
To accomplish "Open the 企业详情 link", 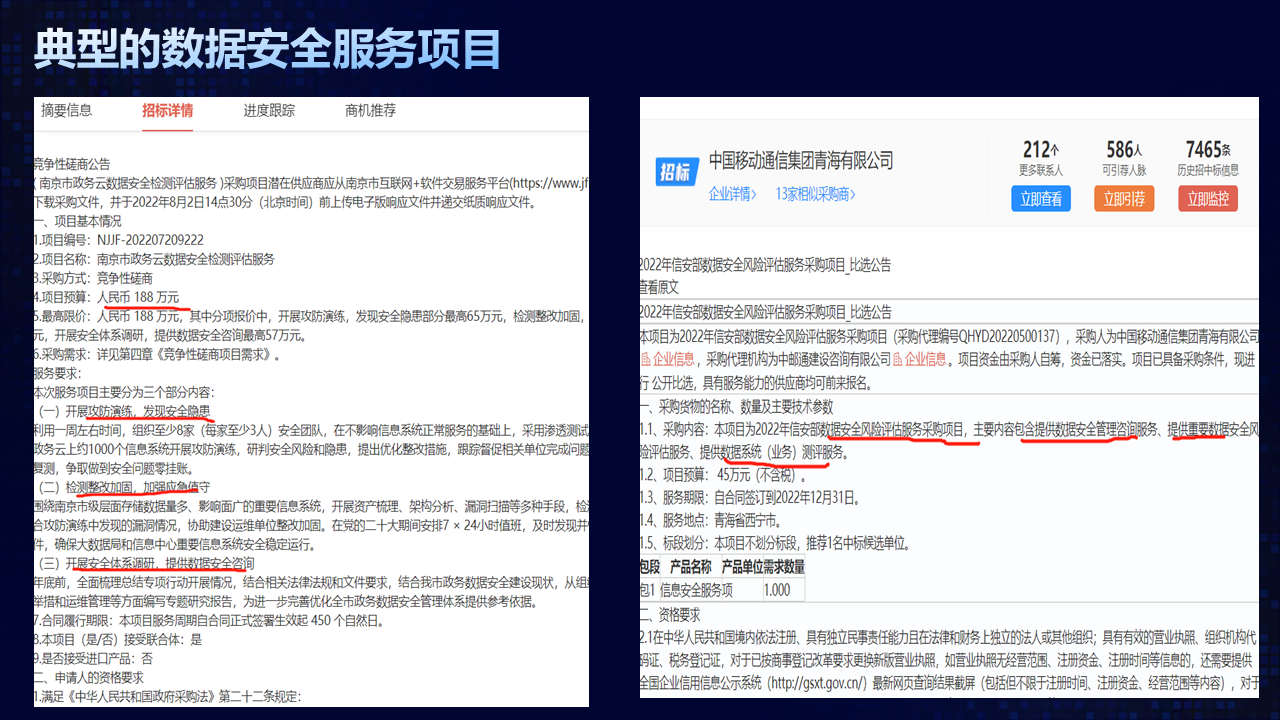I will (x=733, y=194).
